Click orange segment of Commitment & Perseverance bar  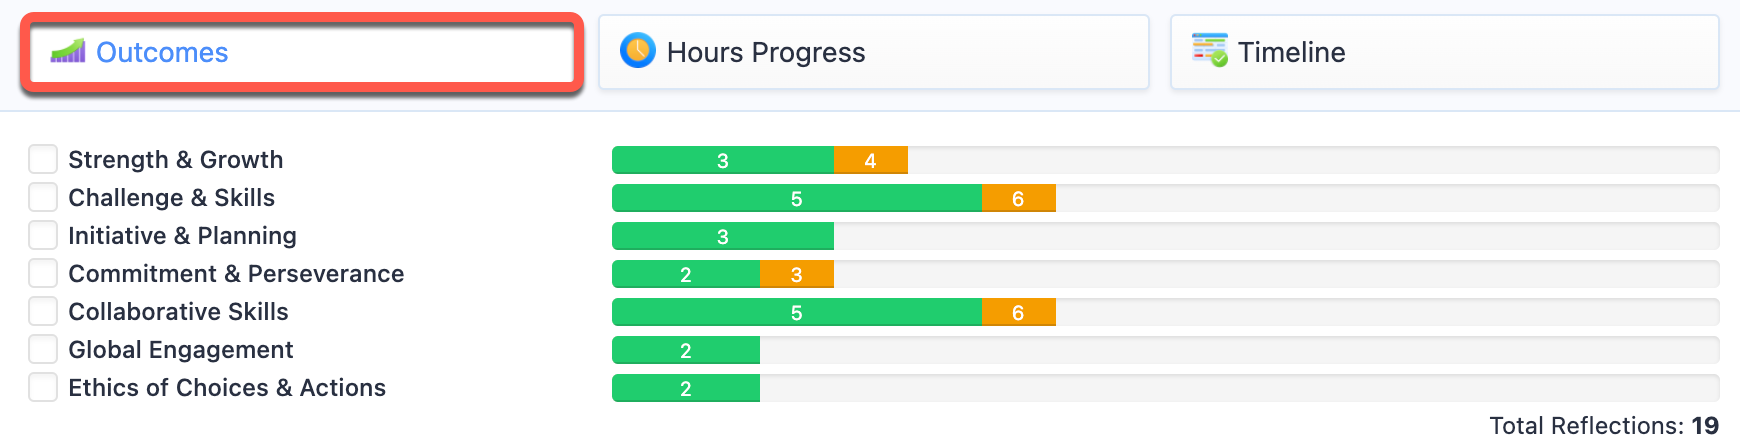[x=796, y=274]
